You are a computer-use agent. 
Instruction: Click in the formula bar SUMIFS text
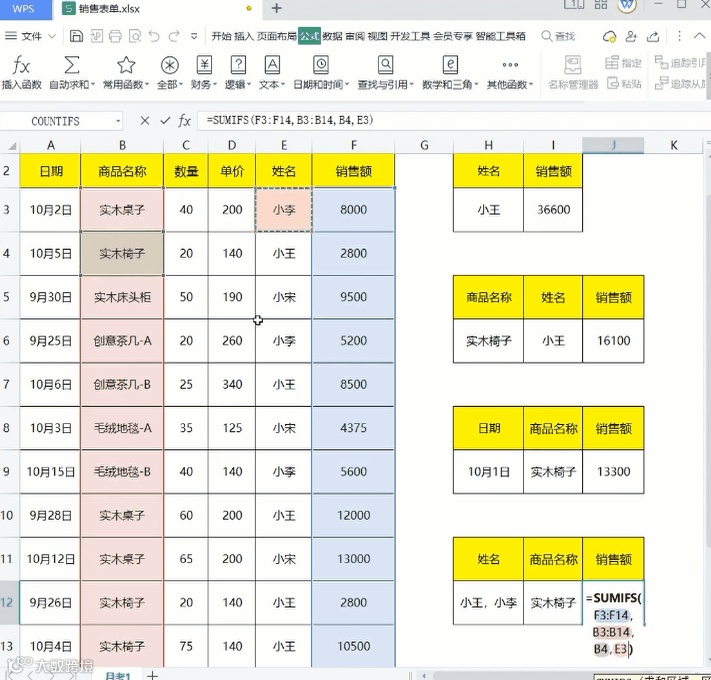click(290, 120)
